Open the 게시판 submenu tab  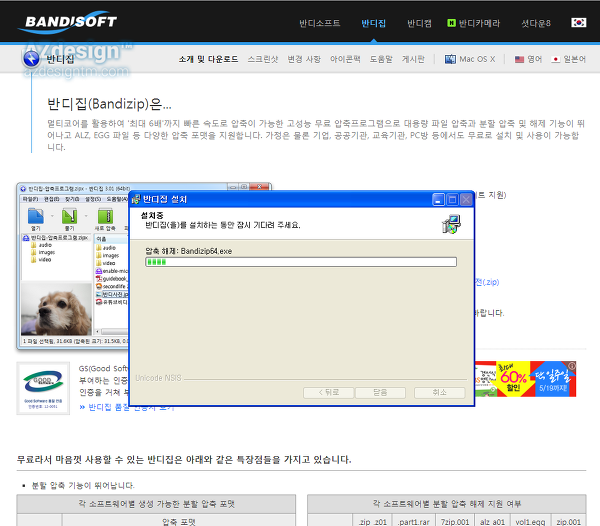(413, 59)
